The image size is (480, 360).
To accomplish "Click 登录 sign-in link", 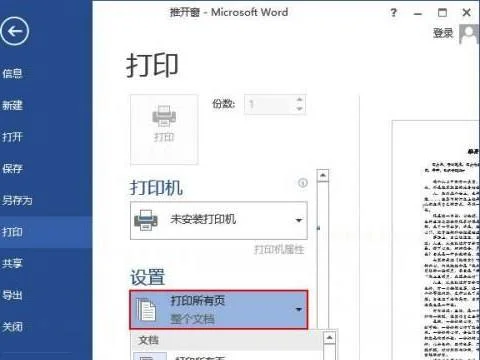I will [x=443, y=33].
